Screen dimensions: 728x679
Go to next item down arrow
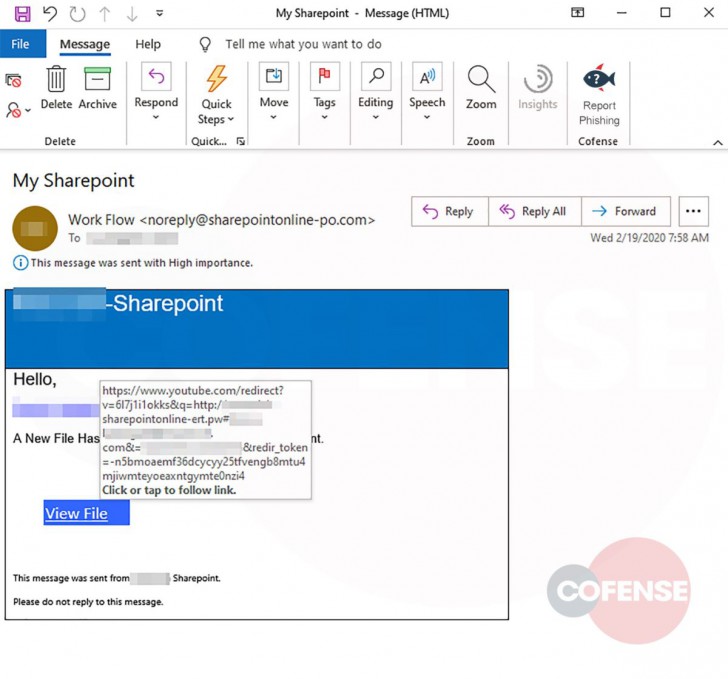(x=132, y=13)
